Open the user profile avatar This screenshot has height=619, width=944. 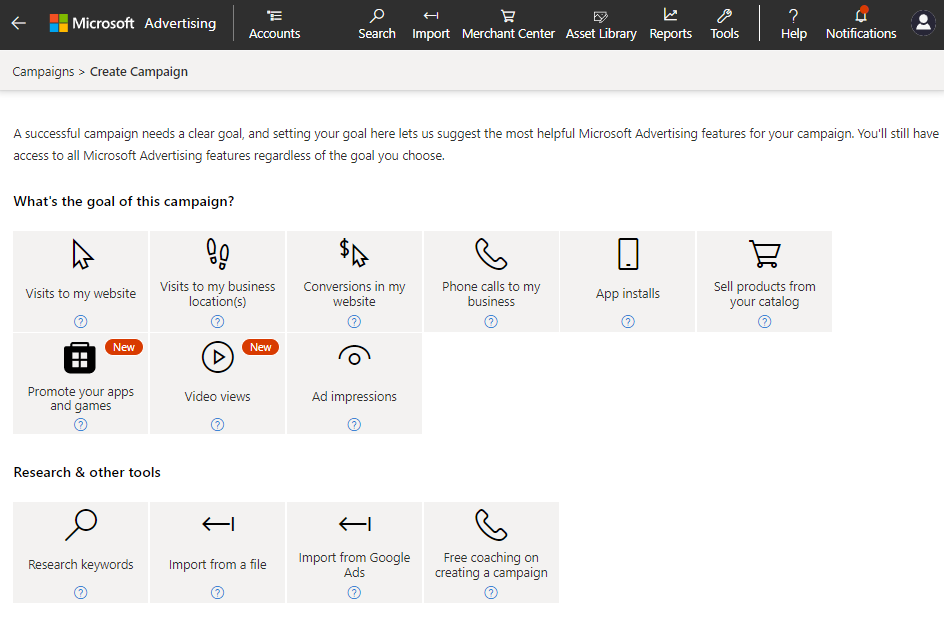point(923,23)
